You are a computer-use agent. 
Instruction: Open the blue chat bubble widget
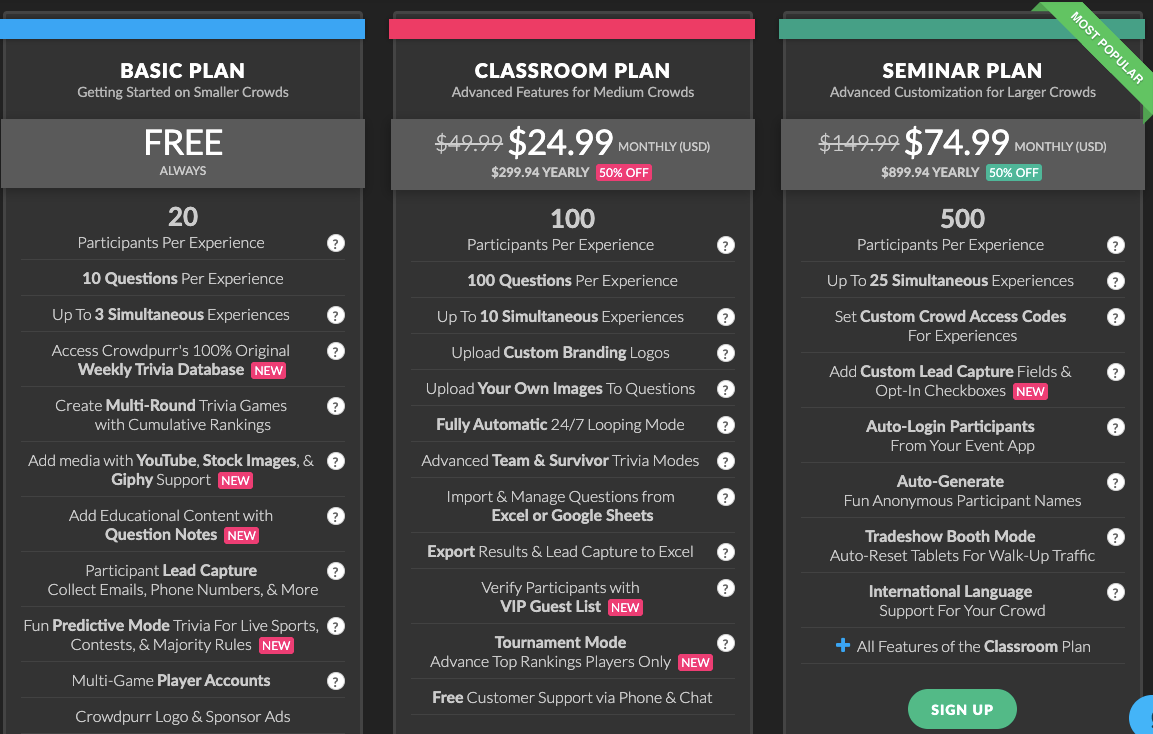[1144, 716]
